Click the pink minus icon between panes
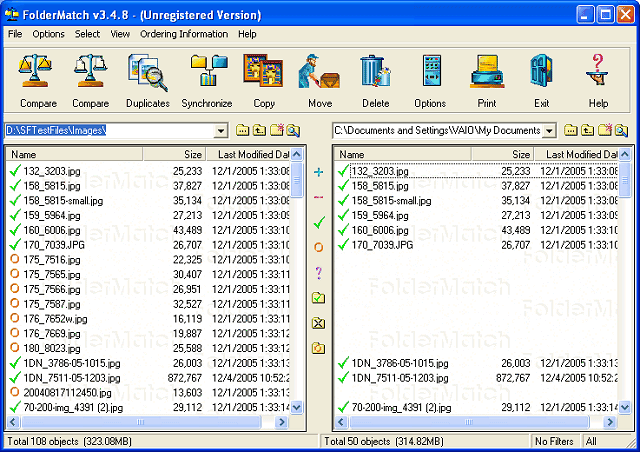The width and height of the screenshot is (640, 452). 318,198
